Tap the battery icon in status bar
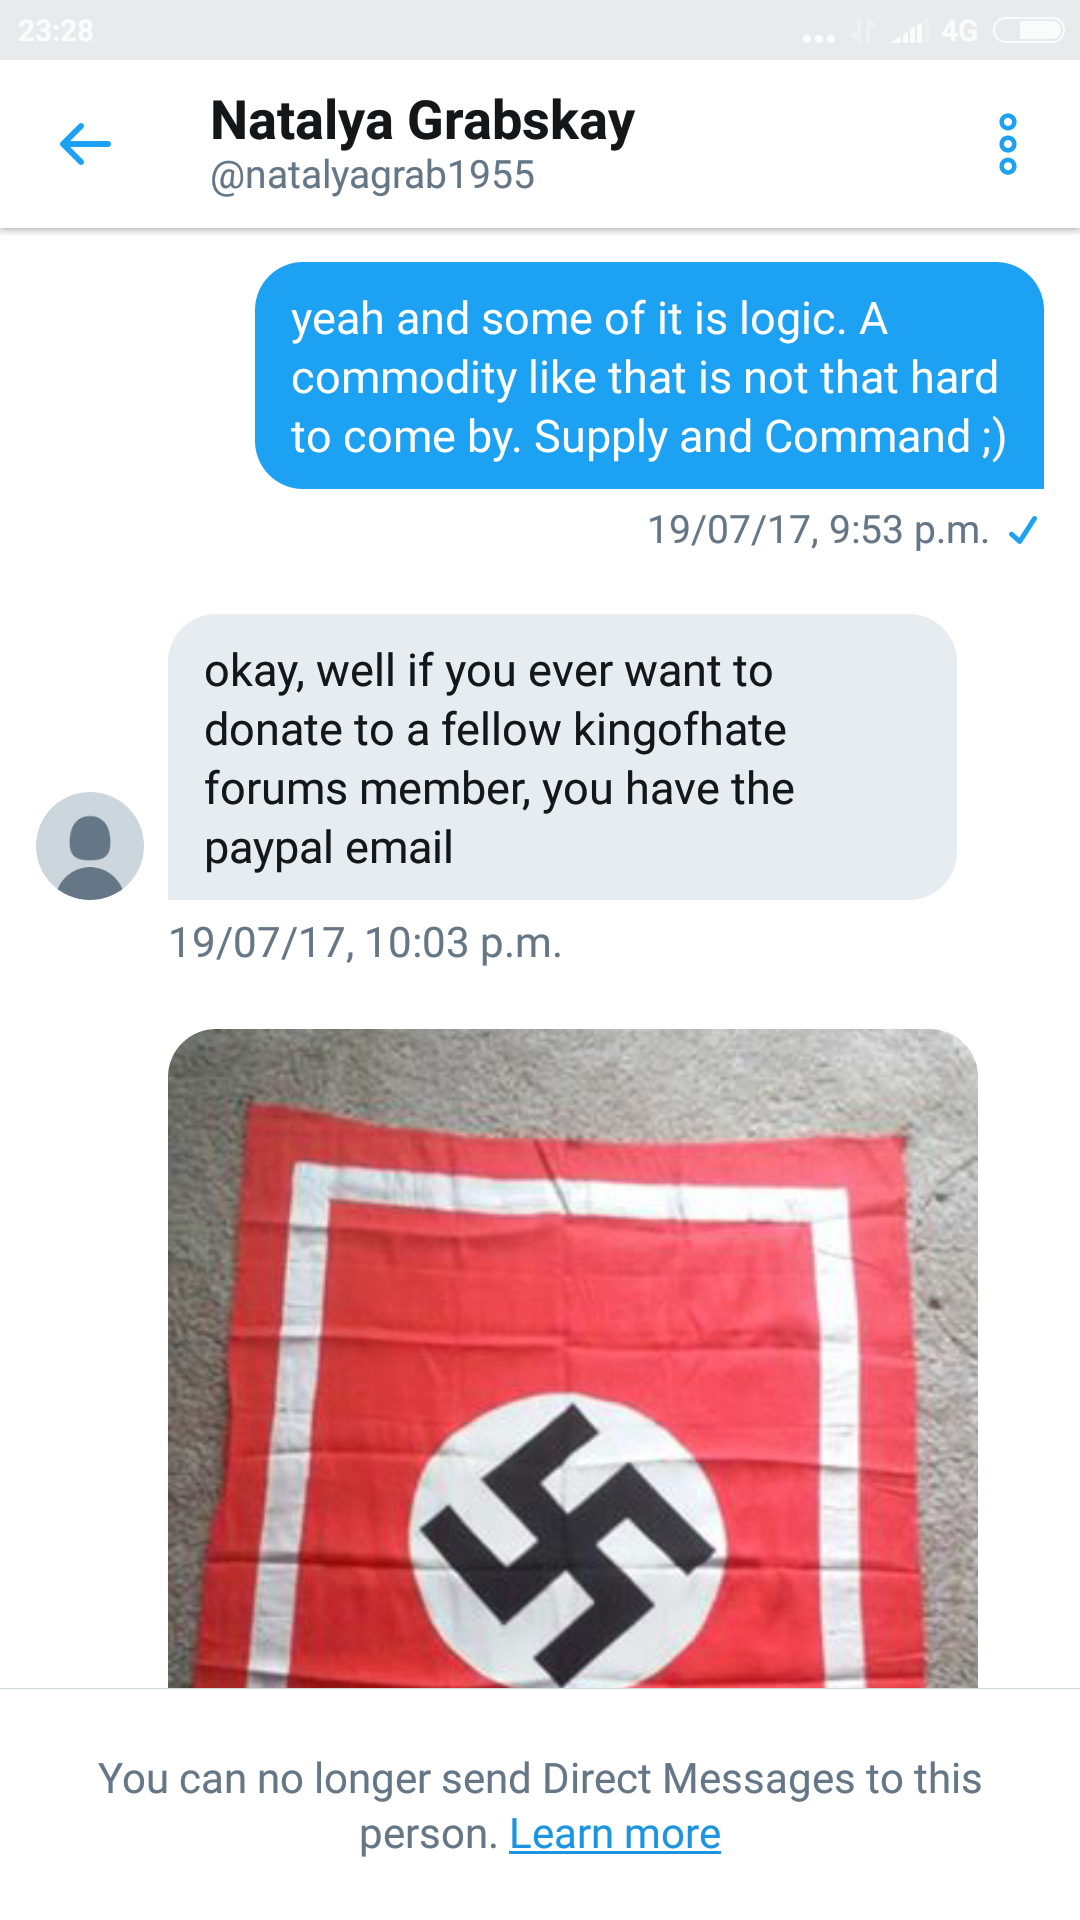The image size is (1080, 1920). (x=1029, y=31)
